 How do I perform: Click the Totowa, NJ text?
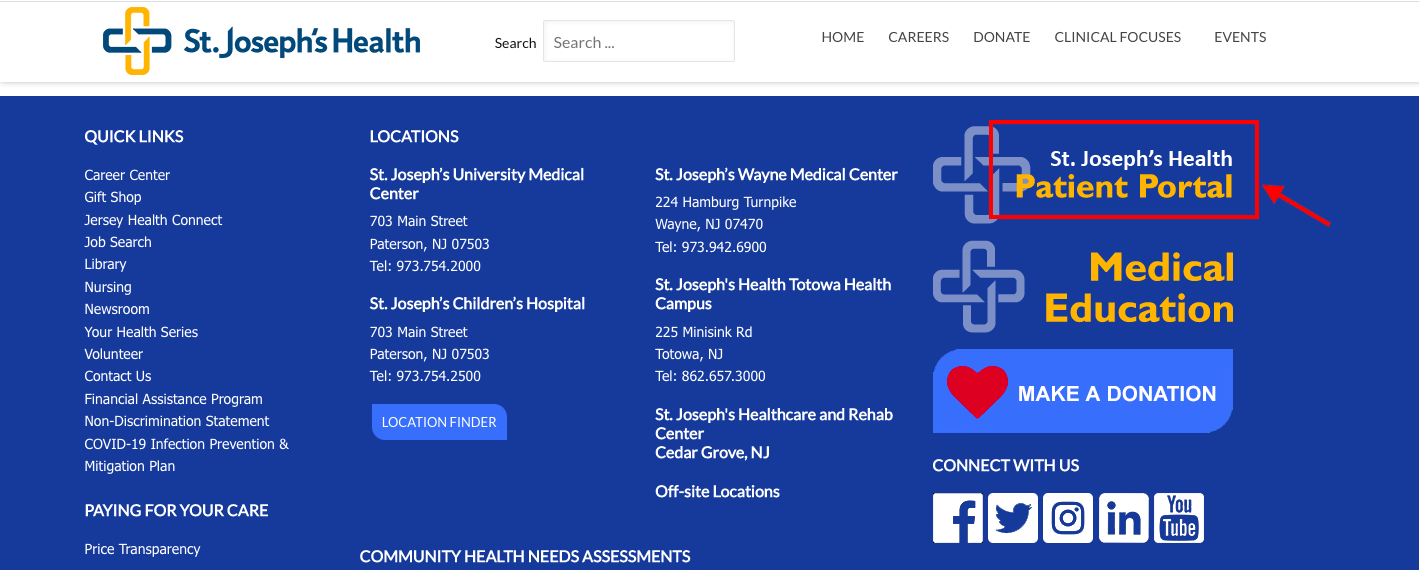click(689, 354)
